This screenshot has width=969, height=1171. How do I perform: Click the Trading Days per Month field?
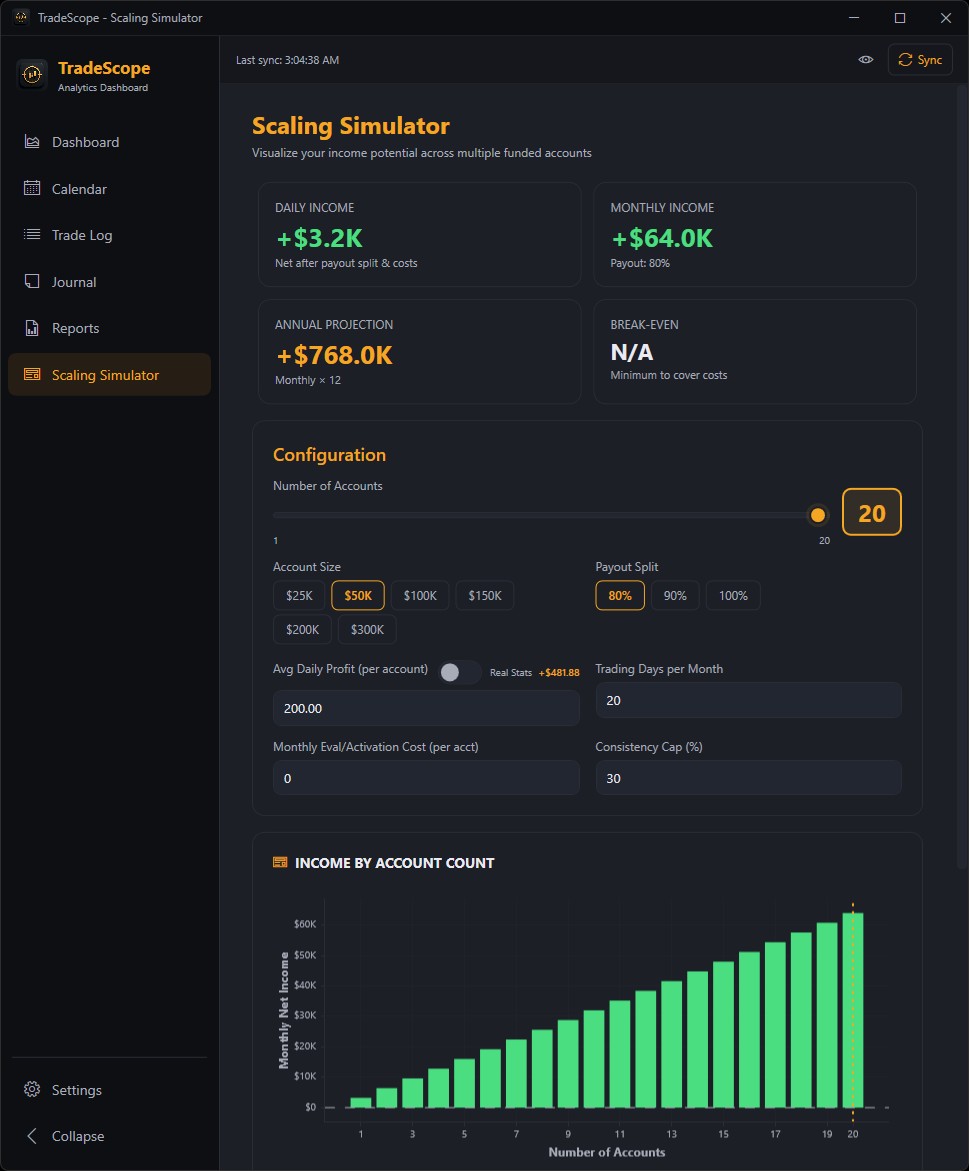pyautogui.click(x=748, y=700)
